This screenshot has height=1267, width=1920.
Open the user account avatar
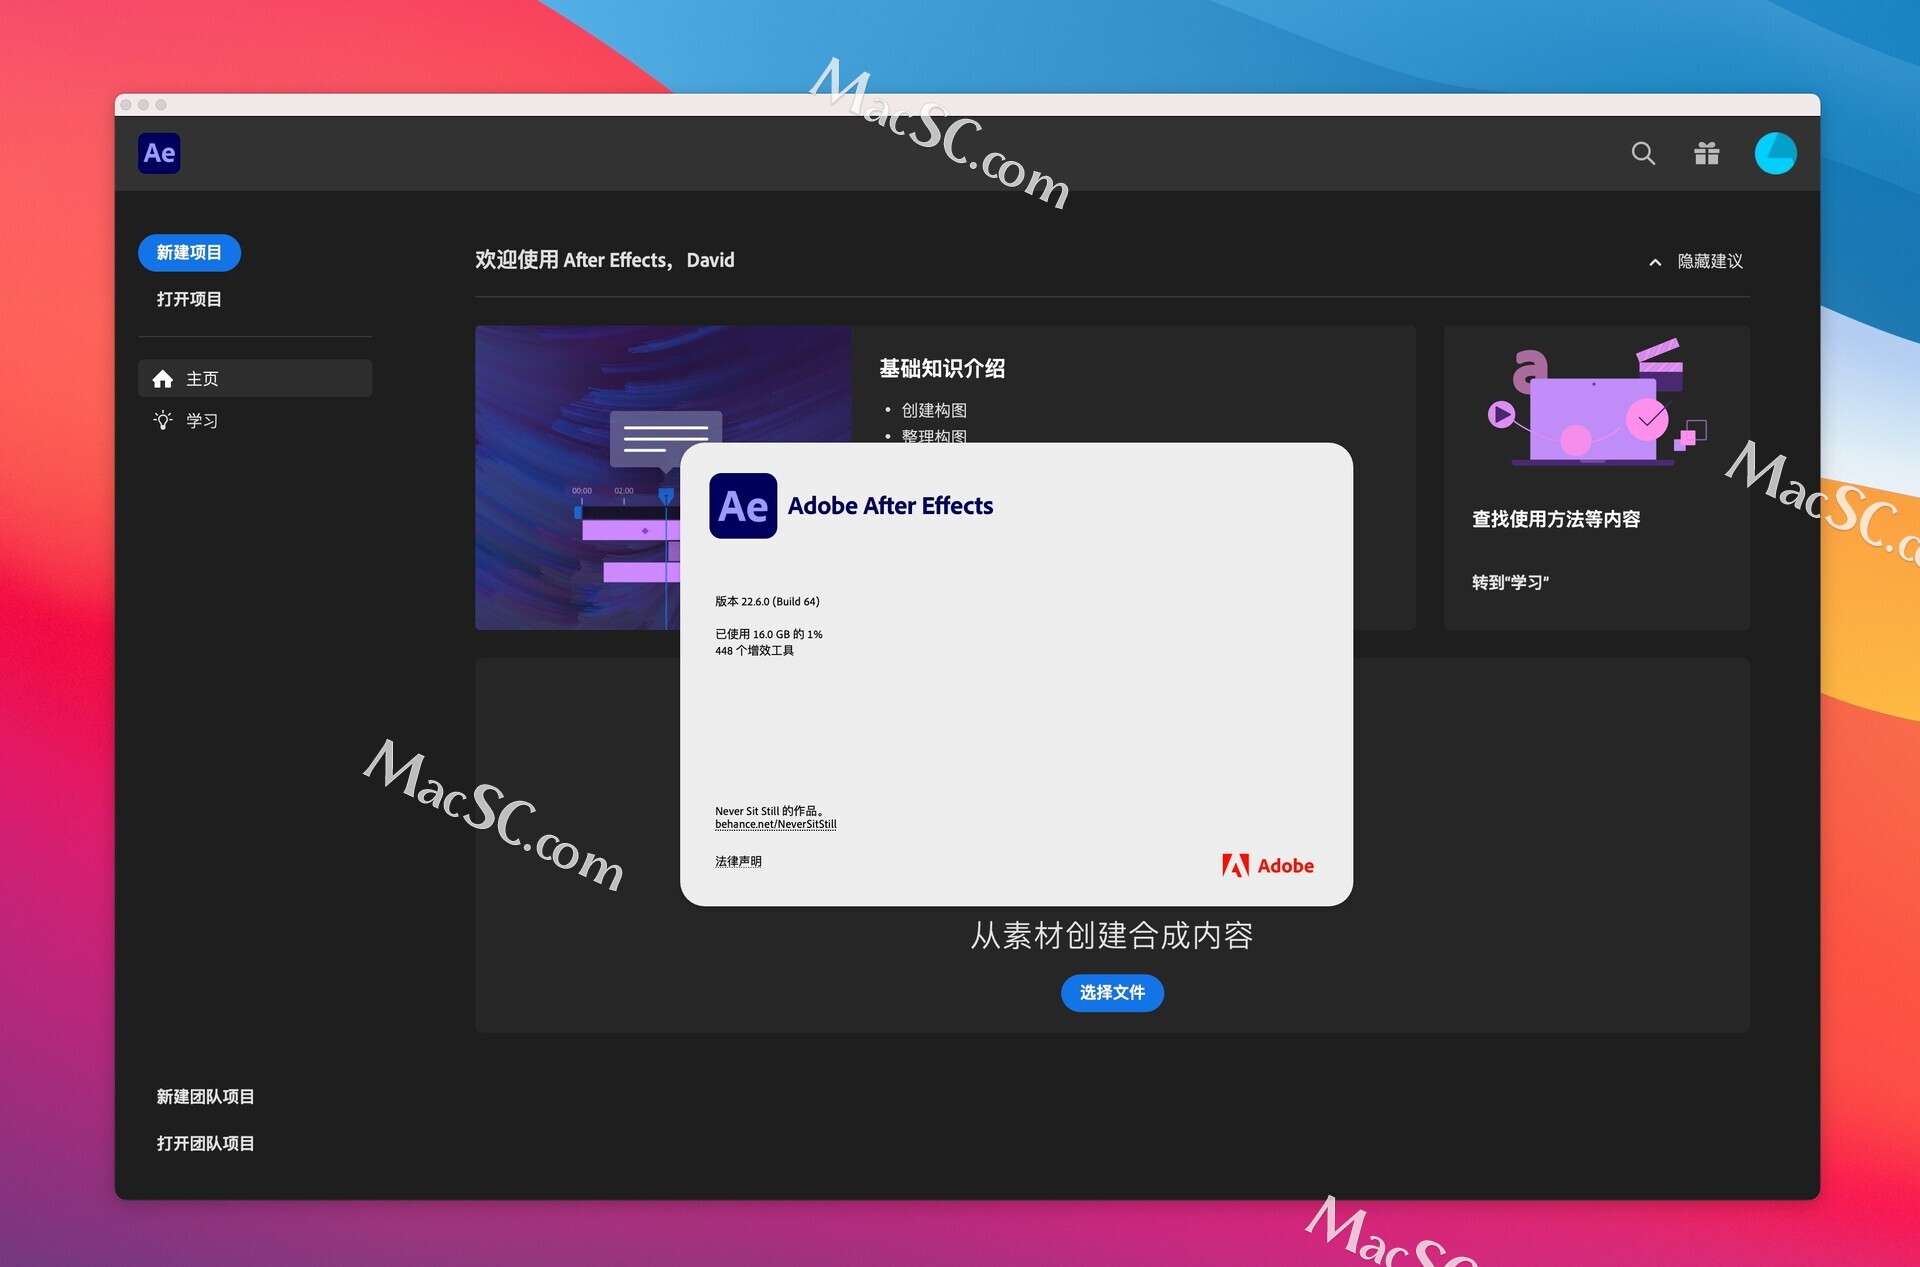pos(1775,153)
